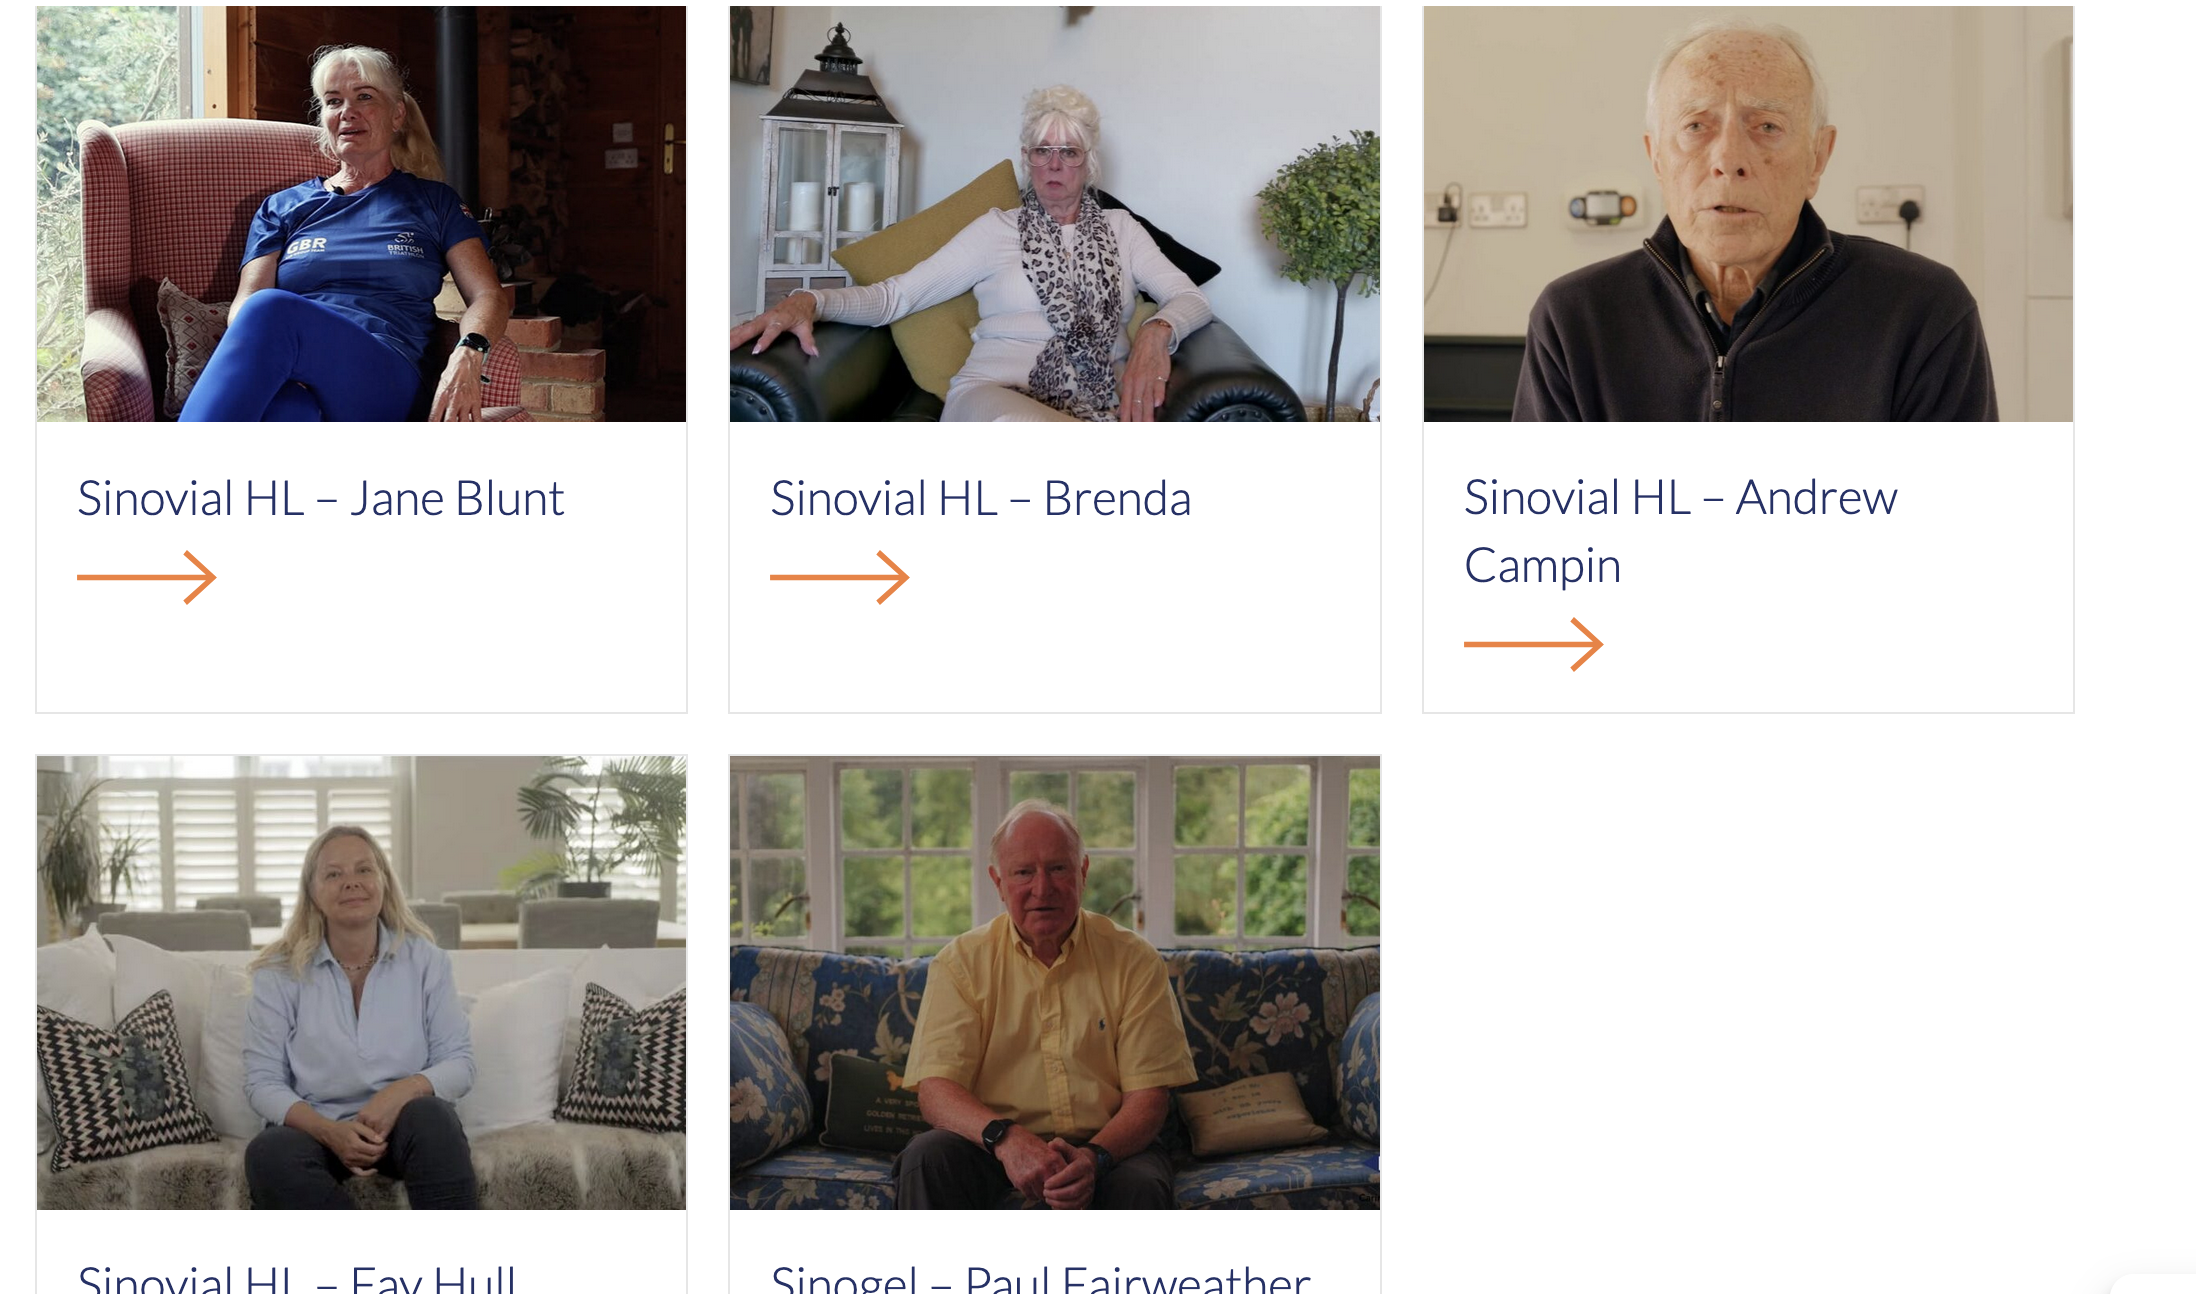The width and height of the screenshot is (2196, 1294).
Task: Open the Andrew Campin video thumbnail
Action: coord(1748,214)
